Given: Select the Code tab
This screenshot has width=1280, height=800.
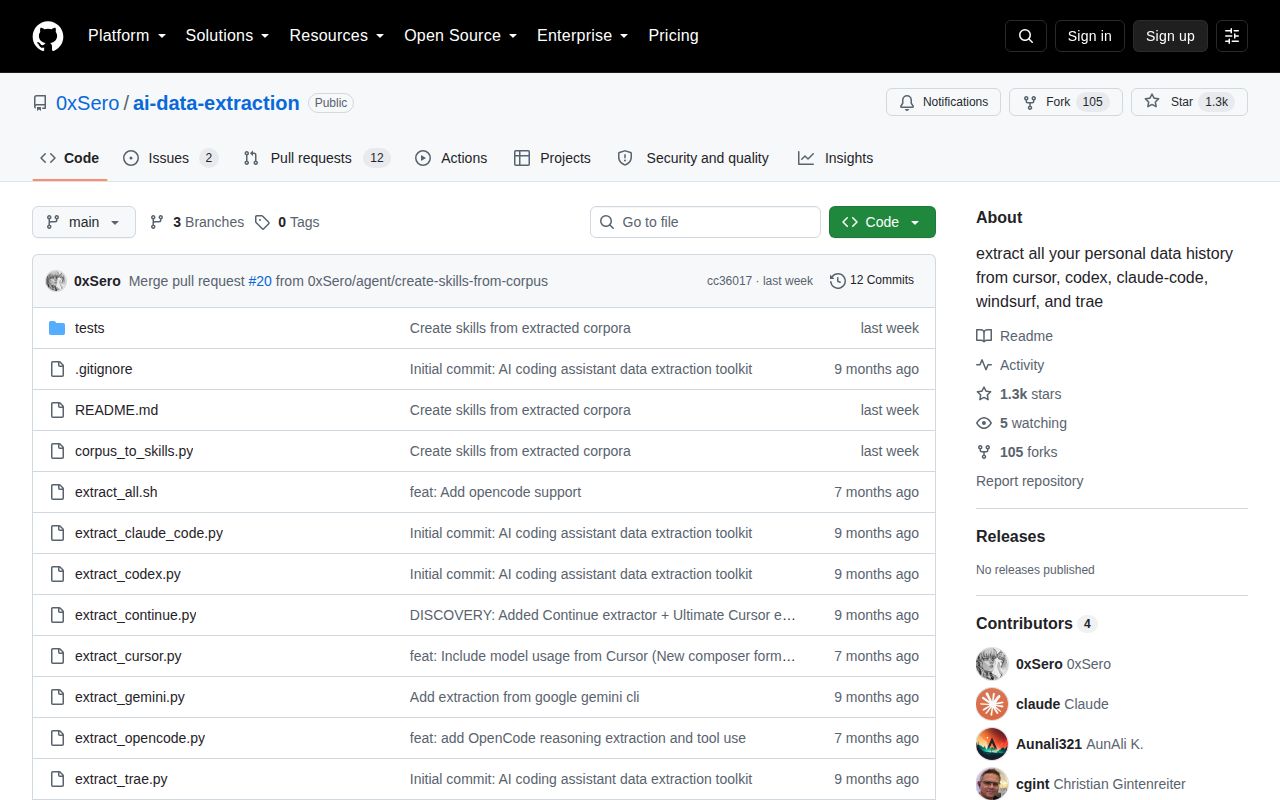Looking at the screenshot, I should pos(70,158).
